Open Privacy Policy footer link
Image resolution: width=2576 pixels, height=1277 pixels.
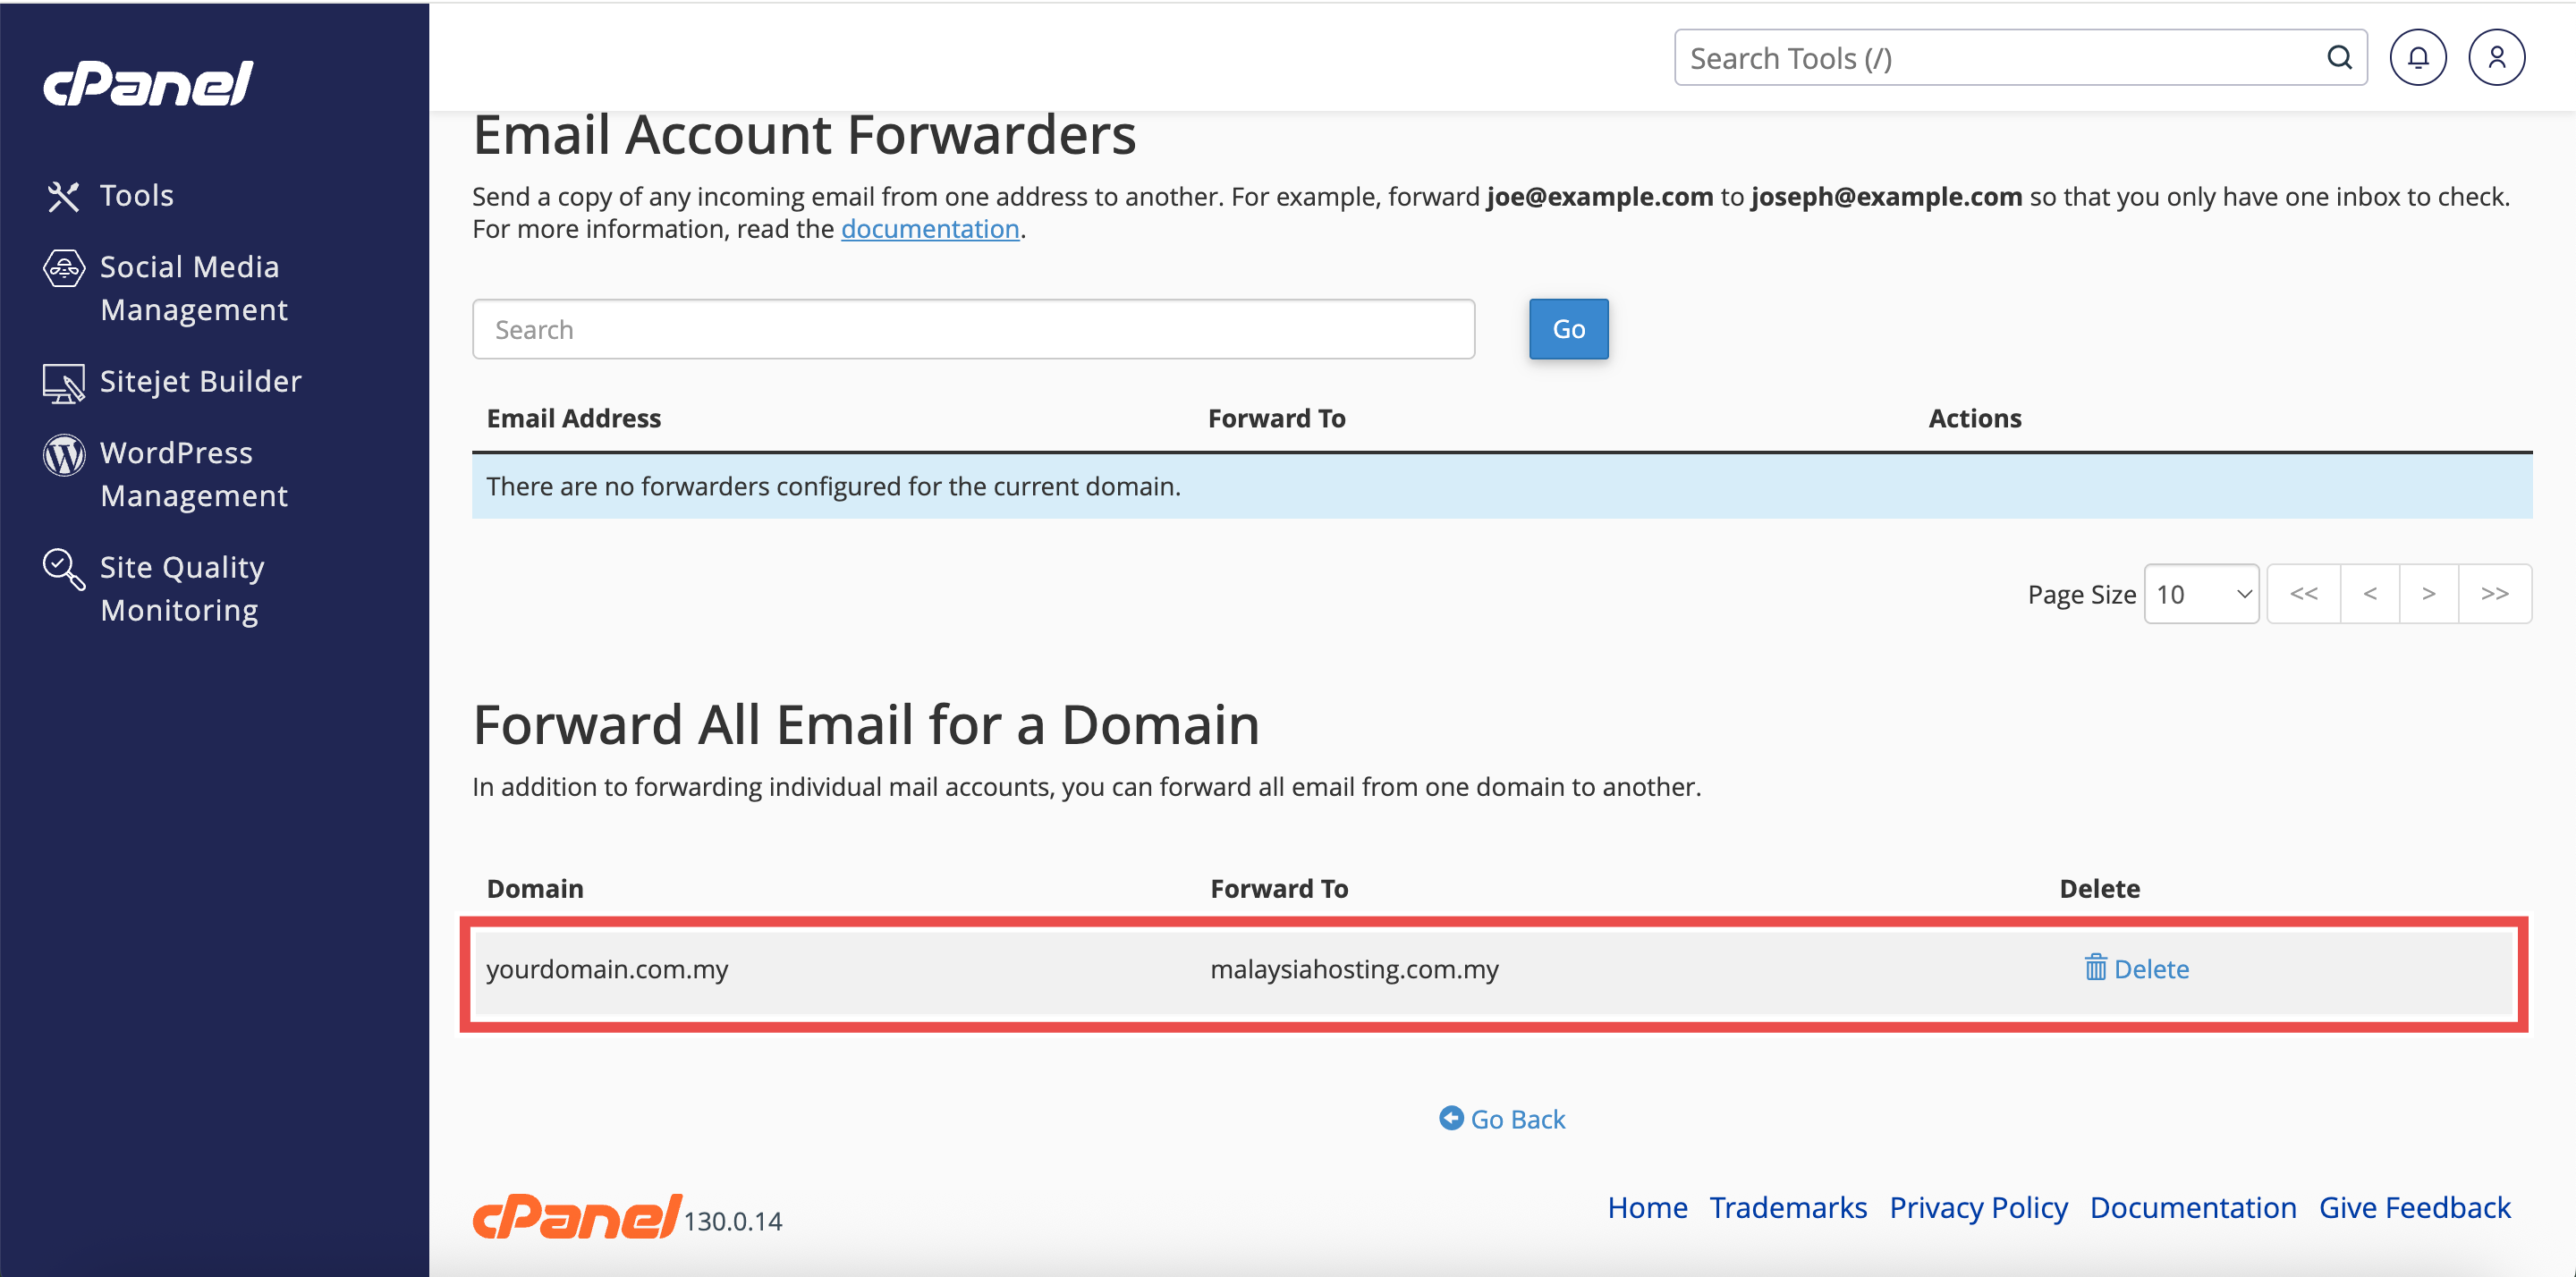pos(1977,1208)
